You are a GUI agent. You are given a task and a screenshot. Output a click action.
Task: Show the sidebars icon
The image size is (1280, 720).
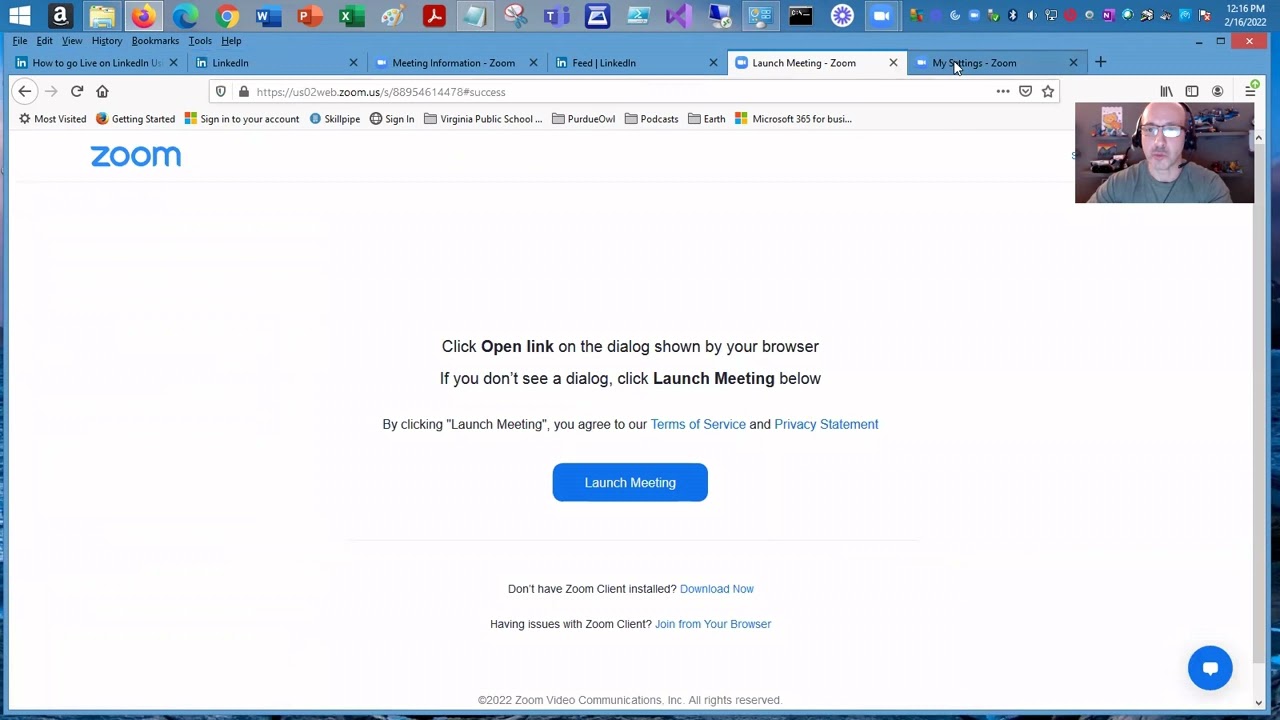point(1192,91)
